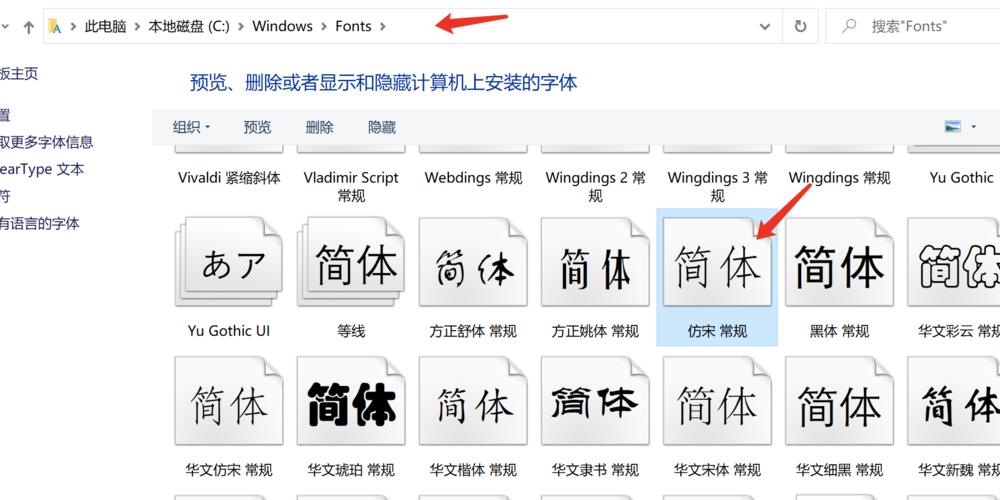This screenshot has height=500, width=1000.
Task: Click the Vladimir Script 常规 label
Action: click(x=351, y=186)
